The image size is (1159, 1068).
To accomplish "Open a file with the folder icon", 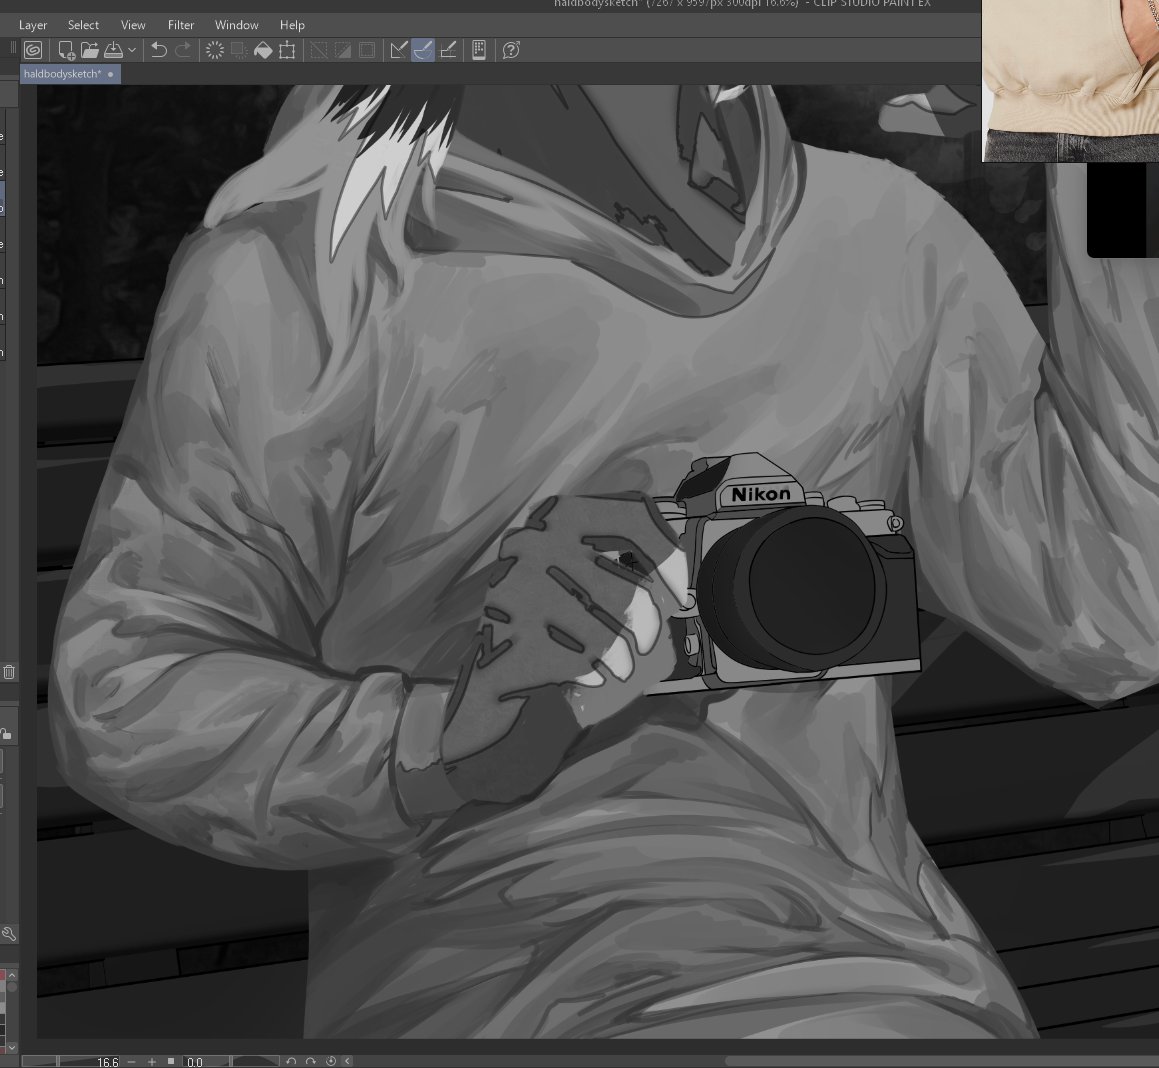I will (89, 50).
